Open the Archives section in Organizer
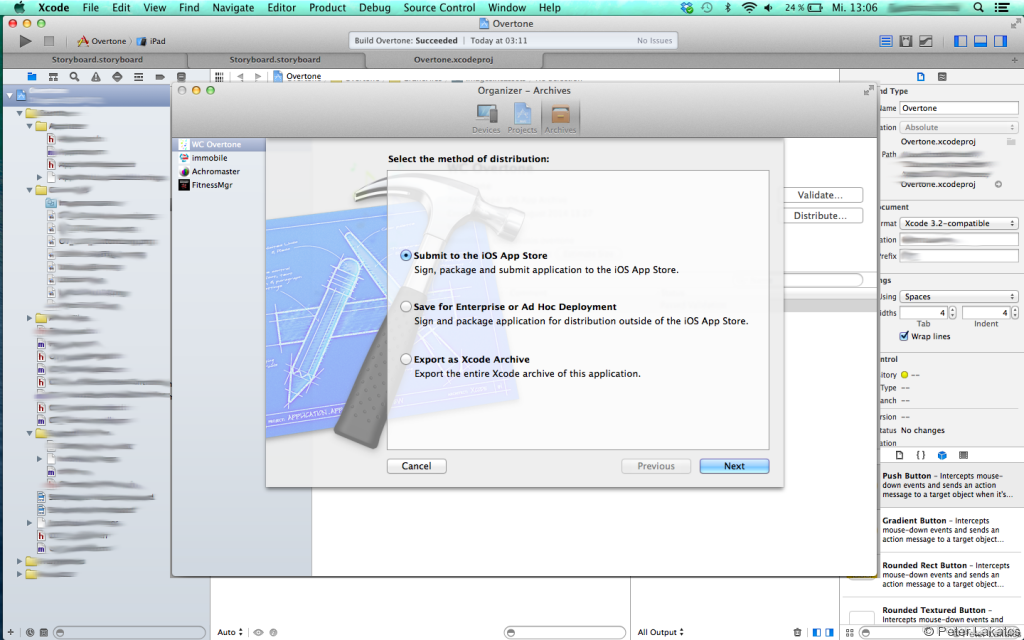This screenshot has width=1024, height=640. click(x=560, y=118)
